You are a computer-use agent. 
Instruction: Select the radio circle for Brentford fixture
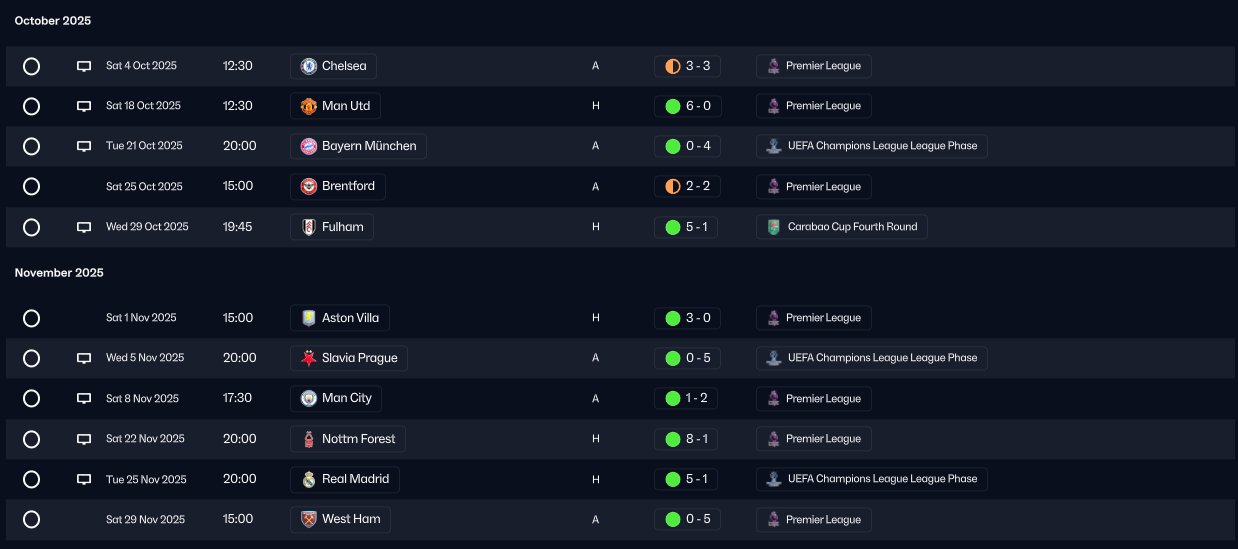[31, 187]
